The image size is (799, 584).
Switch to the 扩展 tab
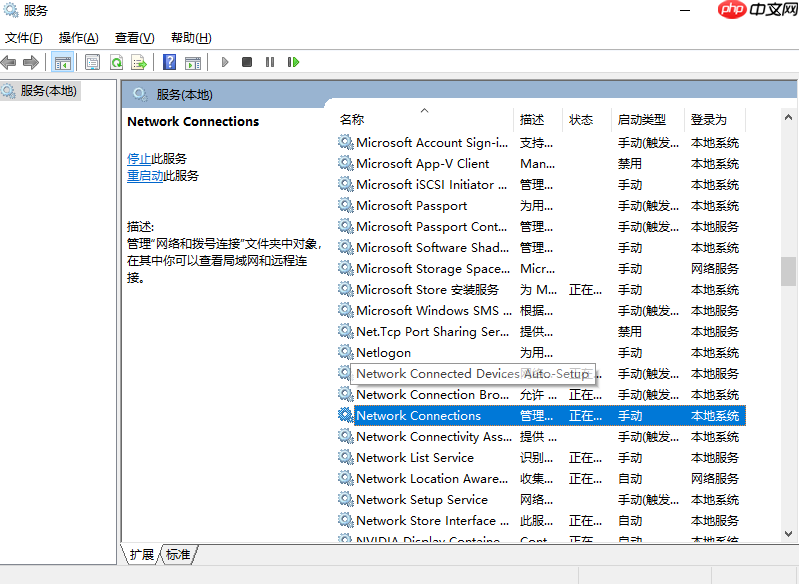[x=141, y=554]
